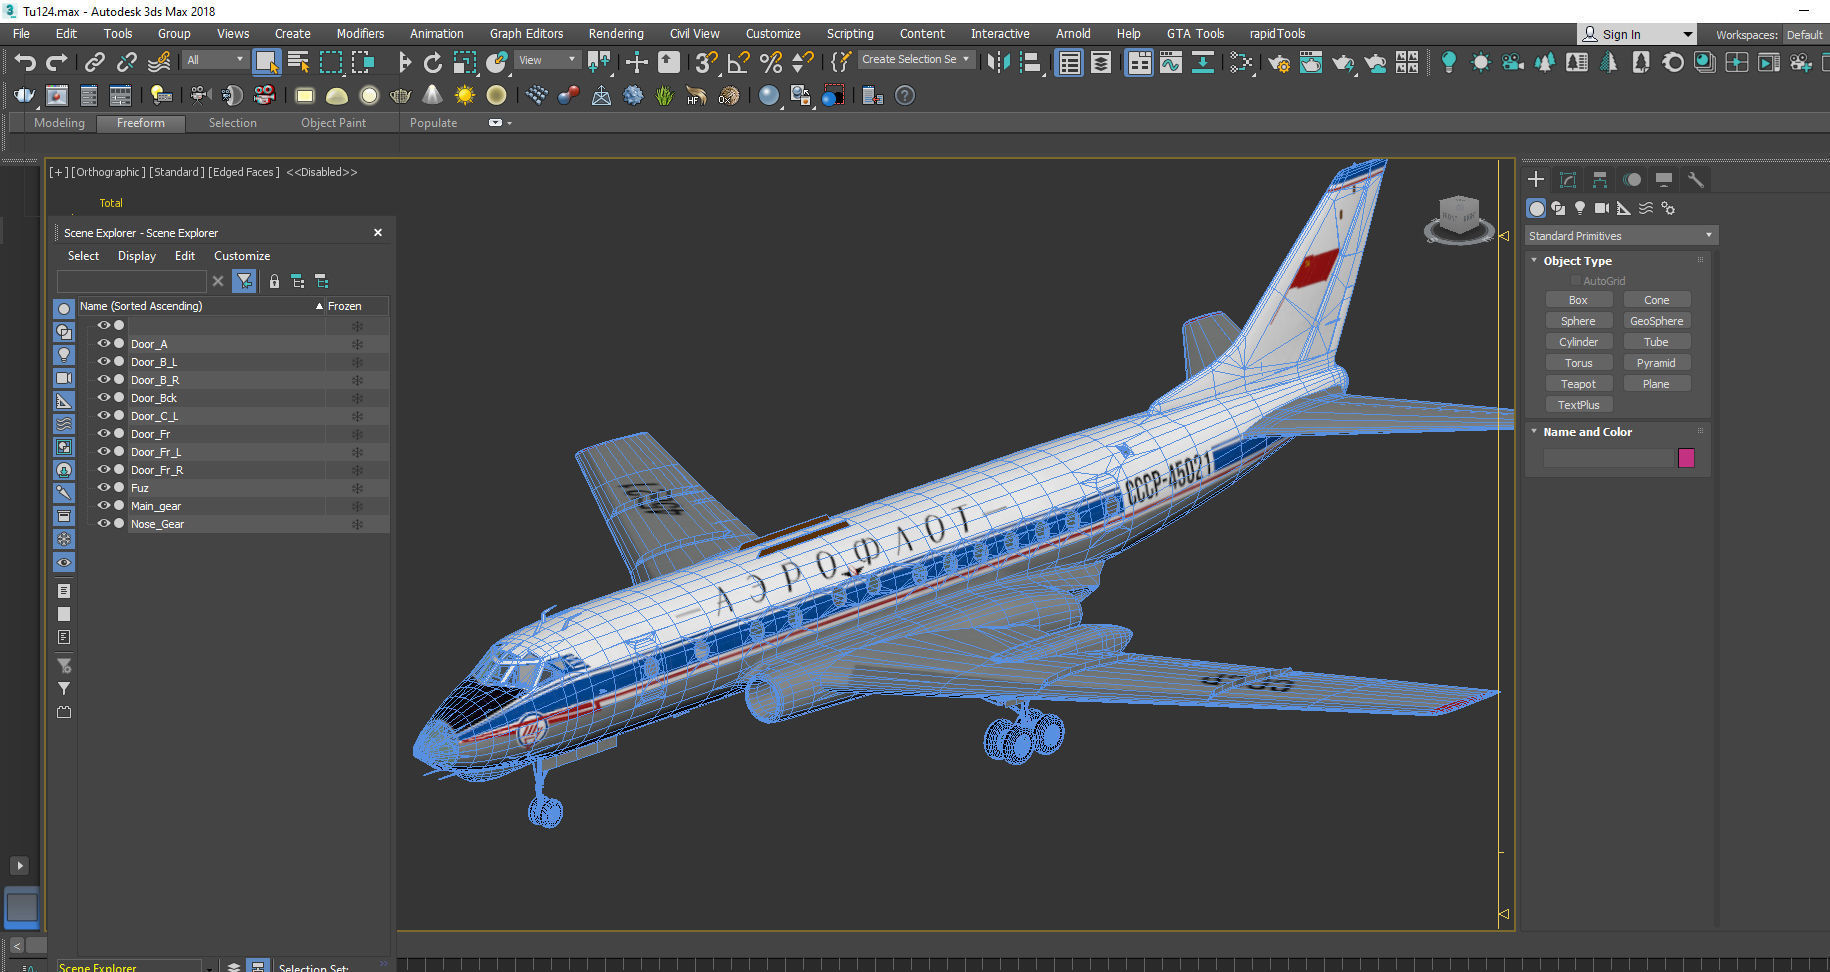The width and height of the screenshot is (1830, 972).
Task: Open the Align tool
Action: (1031, 62)
